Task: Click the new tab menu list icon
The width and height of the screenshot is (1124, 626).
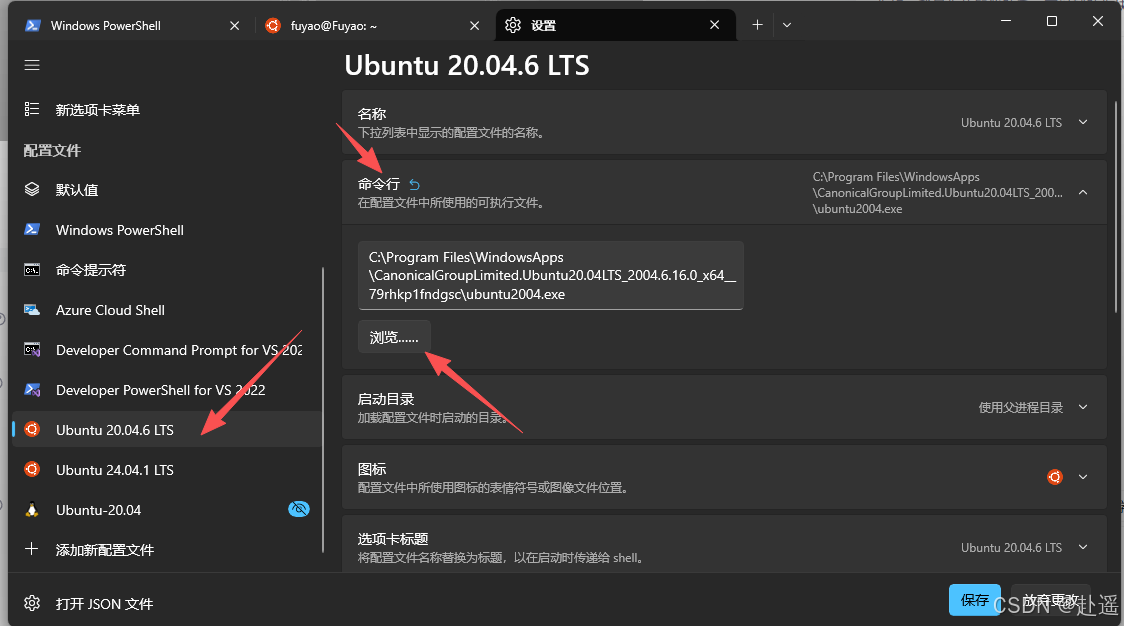Action: 32,109
